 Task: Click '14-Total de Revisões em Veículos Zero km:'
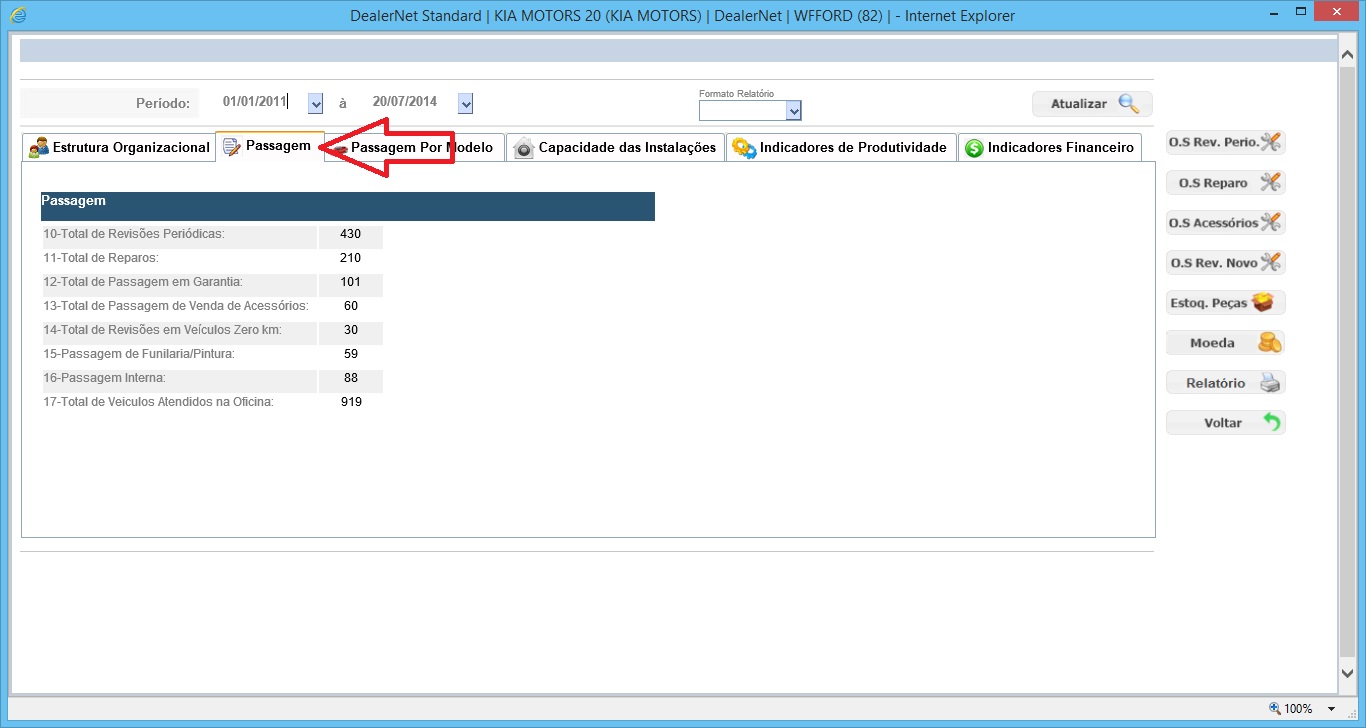pyautogui.click(x=162, y=330)
